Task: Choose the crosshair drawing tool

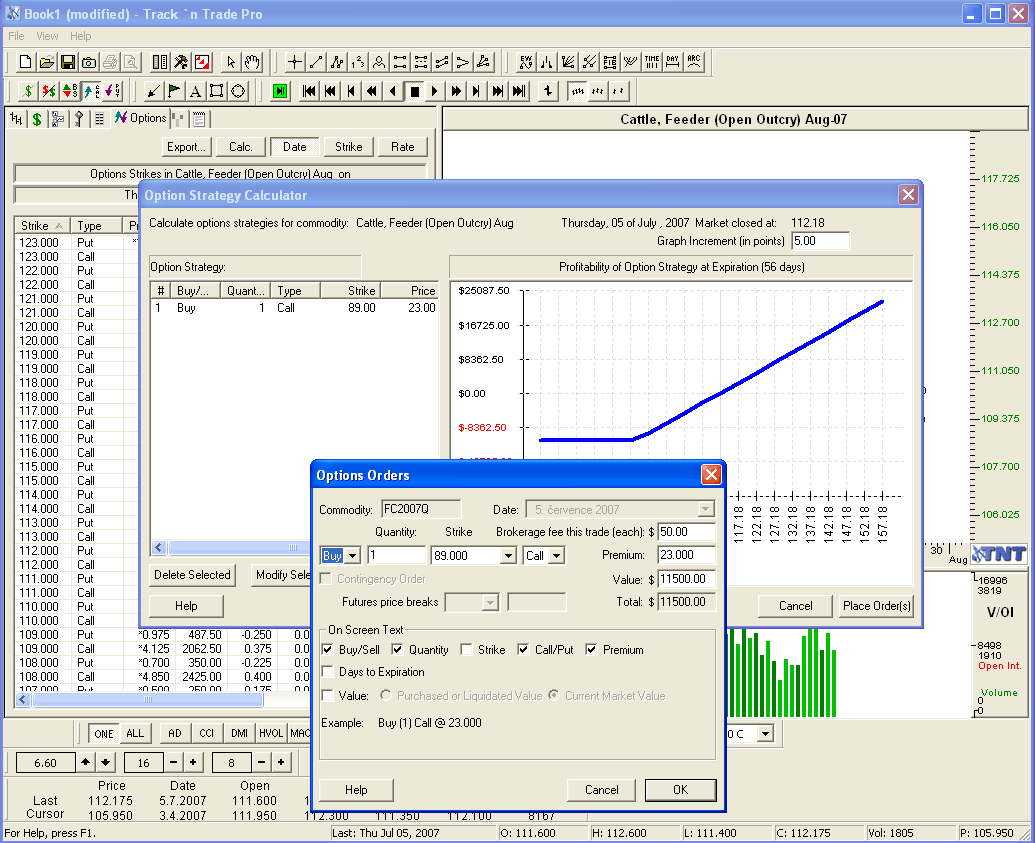Action: click(x=294, y=62)
